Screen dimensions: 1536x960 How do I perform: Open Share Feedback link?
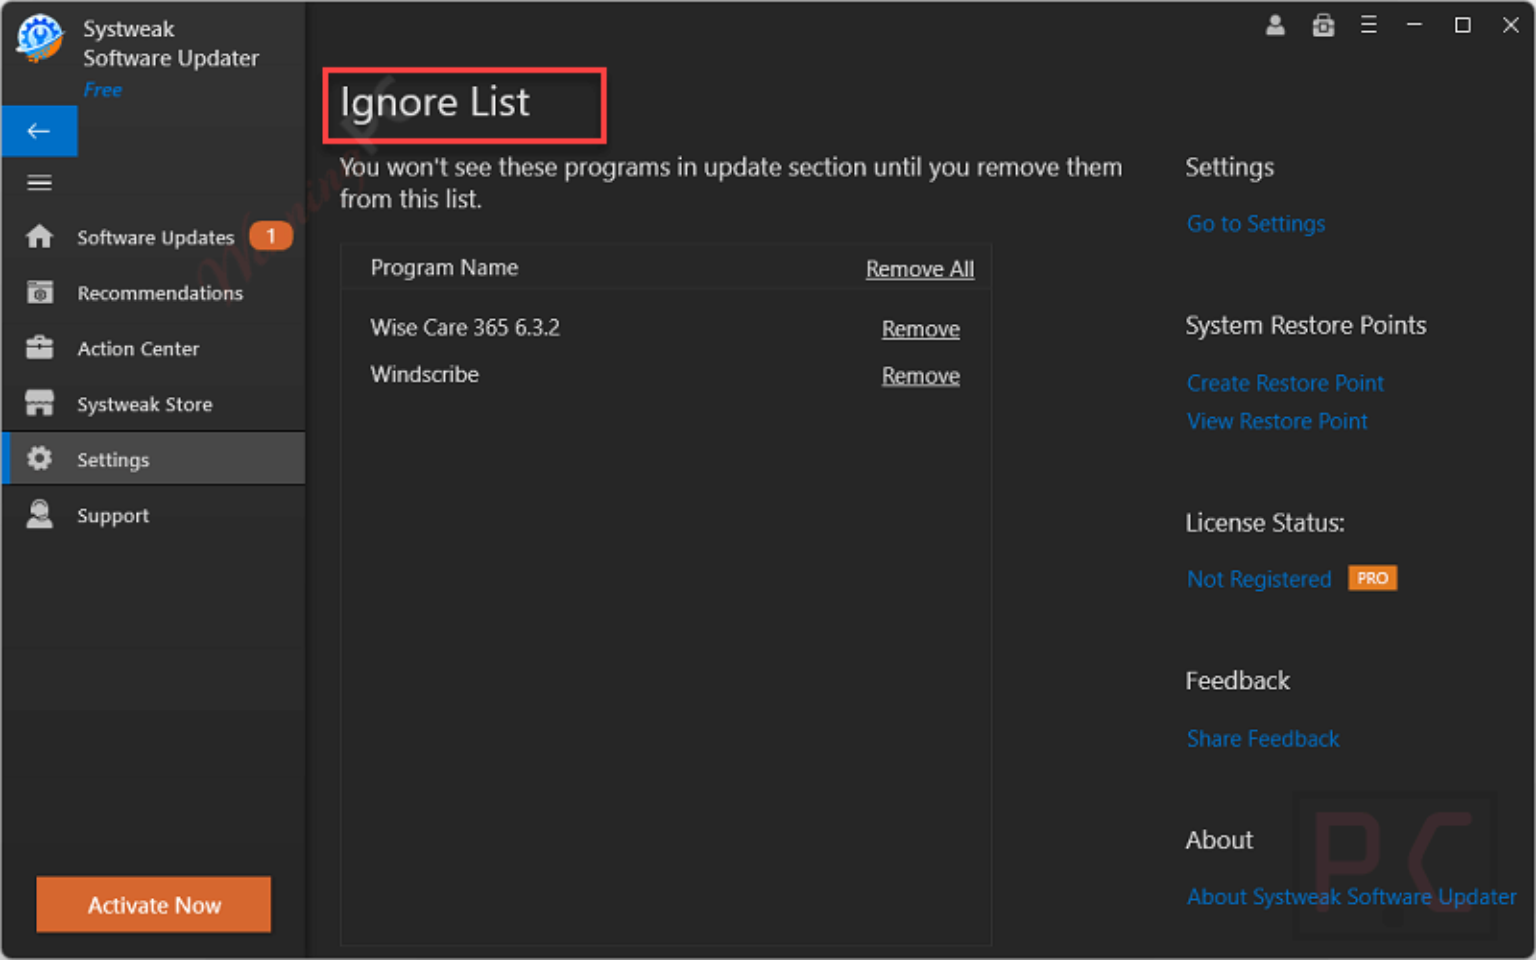1263,739
